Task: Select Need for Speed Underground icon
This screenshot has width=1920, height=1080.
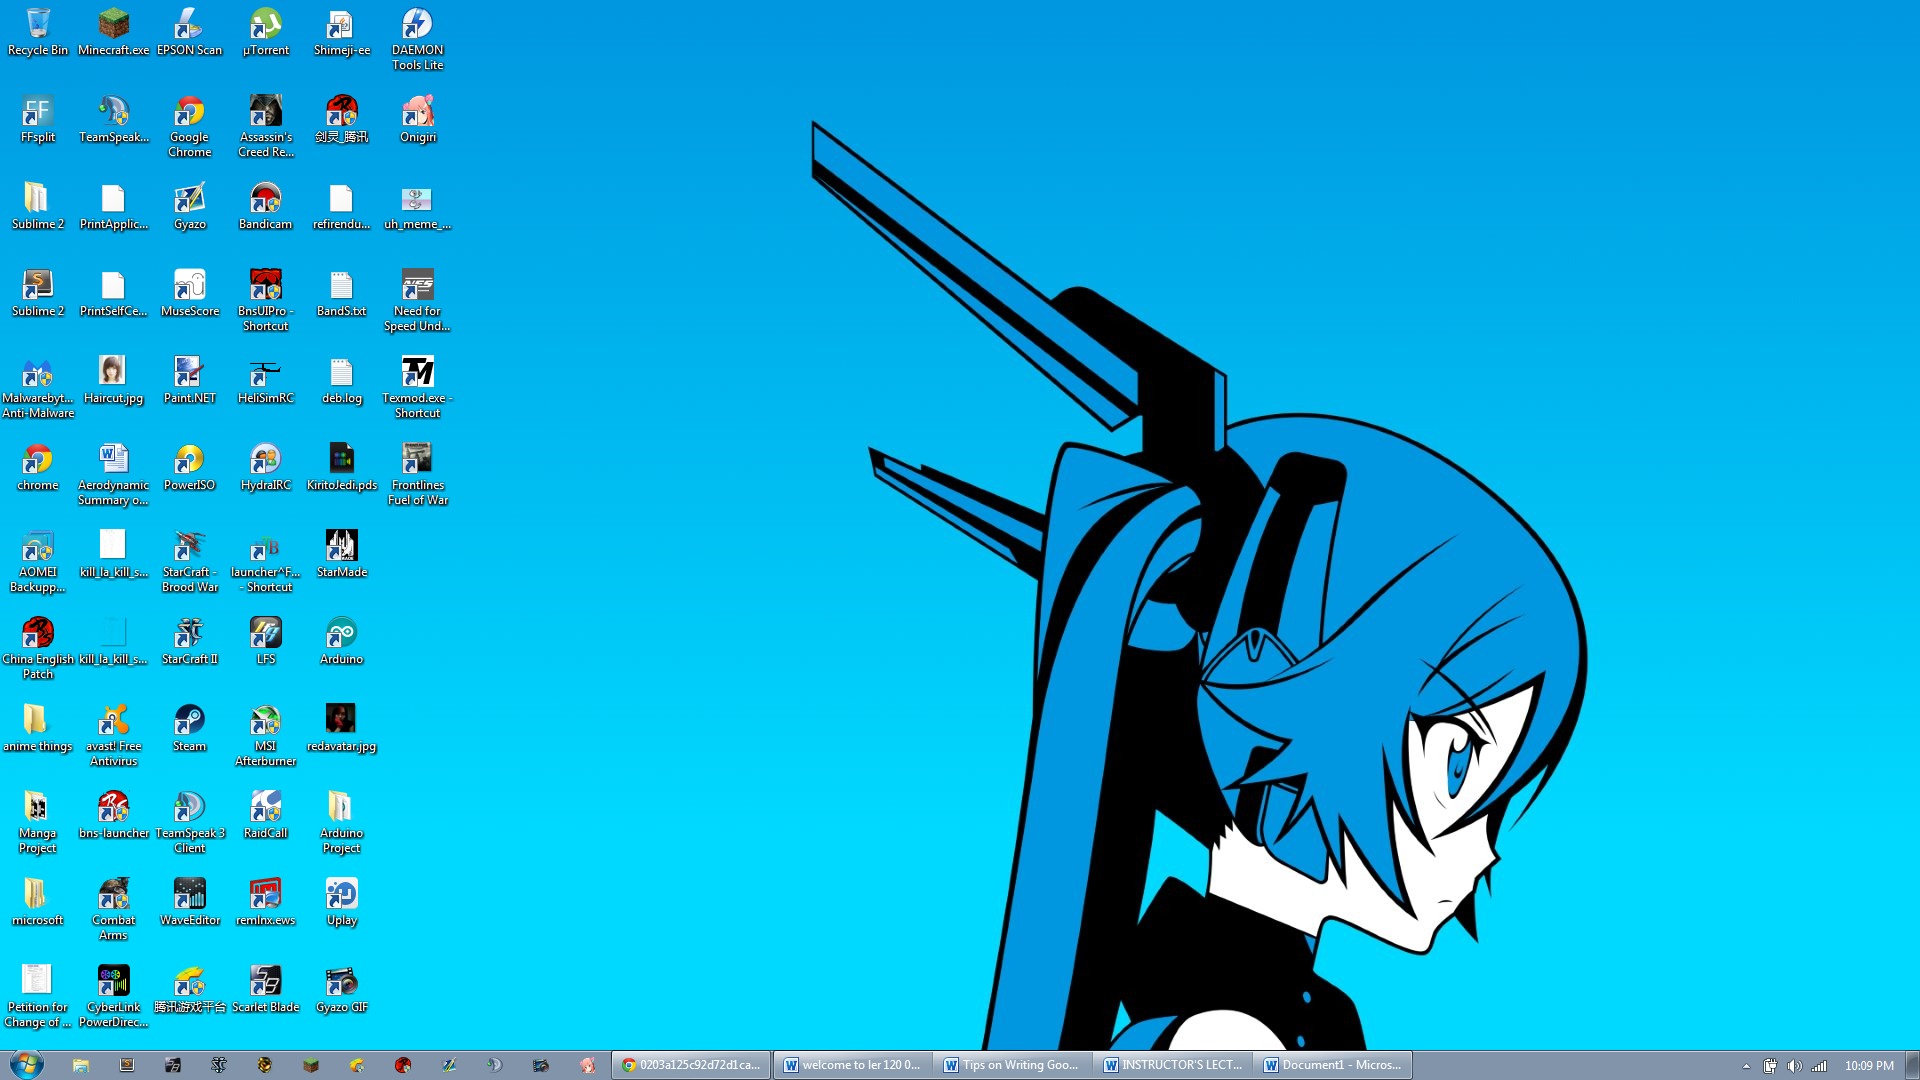Action: [x=417, y=300]
